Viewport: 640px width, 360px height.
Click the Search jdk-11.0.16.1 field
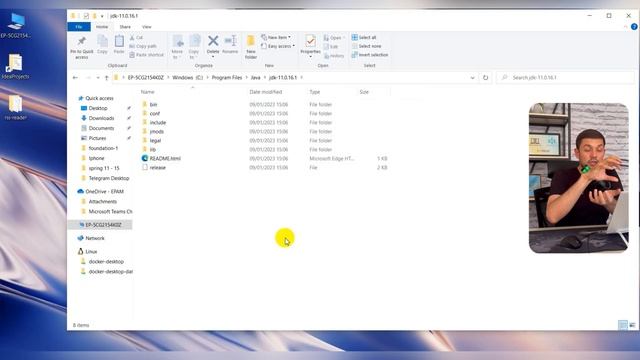pyautogui.click(x=566, y=78)
